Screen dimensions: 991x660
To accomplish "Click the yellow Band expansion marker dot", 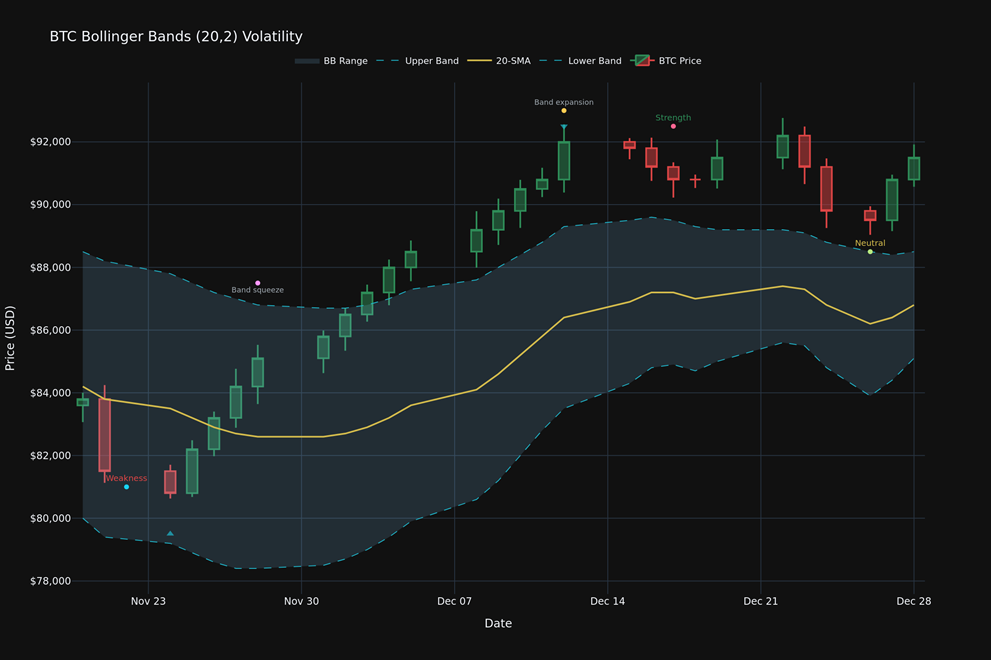I will point(564,111).
